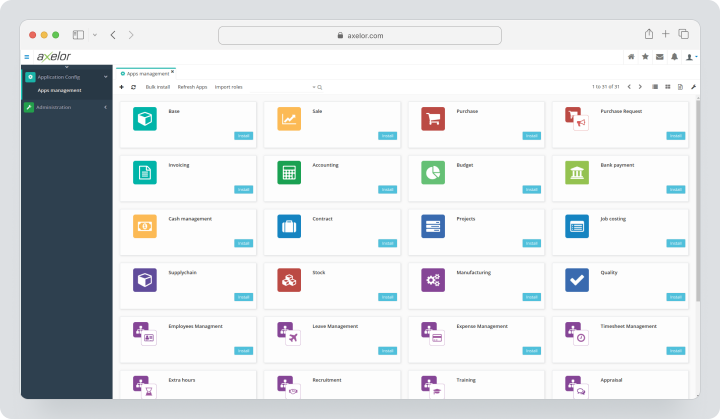Select the Stock boxes icon
Screen dimensions: 720x419
tap(289, 280)
